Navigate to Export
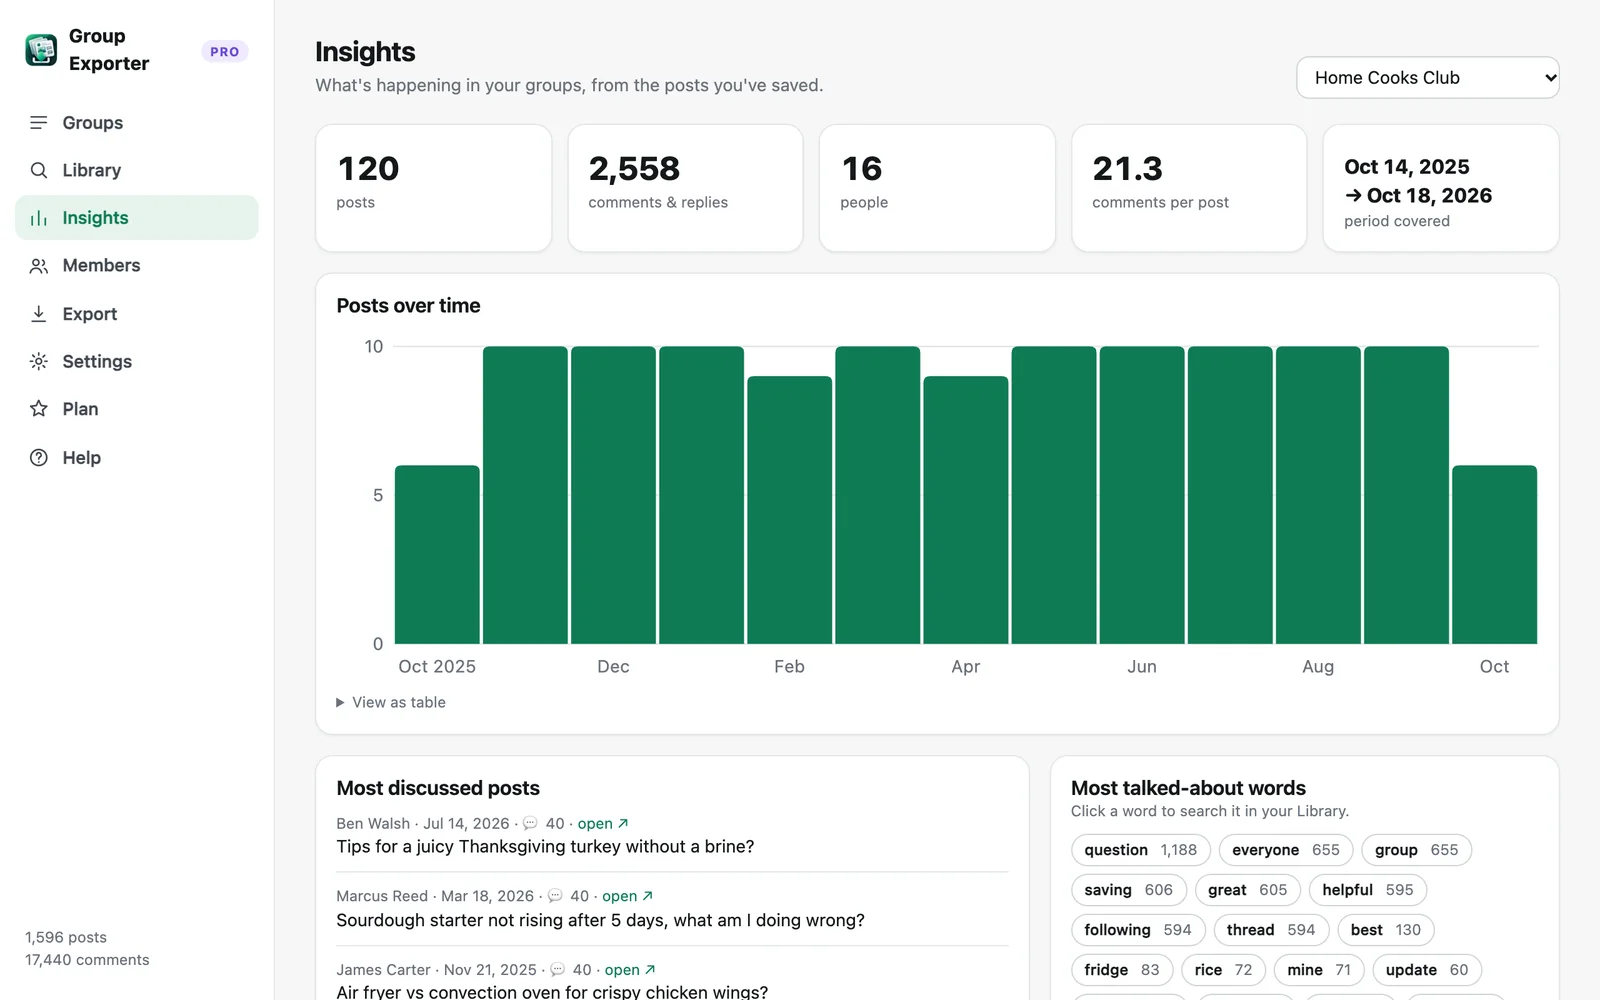 [x=137, y=314]
